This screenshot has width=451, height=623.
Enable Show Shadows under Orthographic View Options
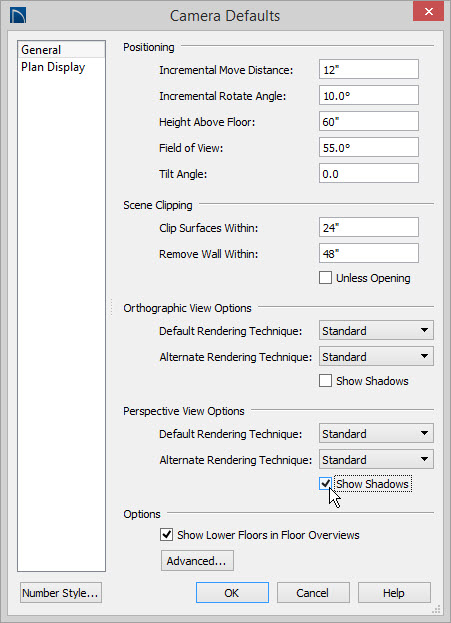325,381
